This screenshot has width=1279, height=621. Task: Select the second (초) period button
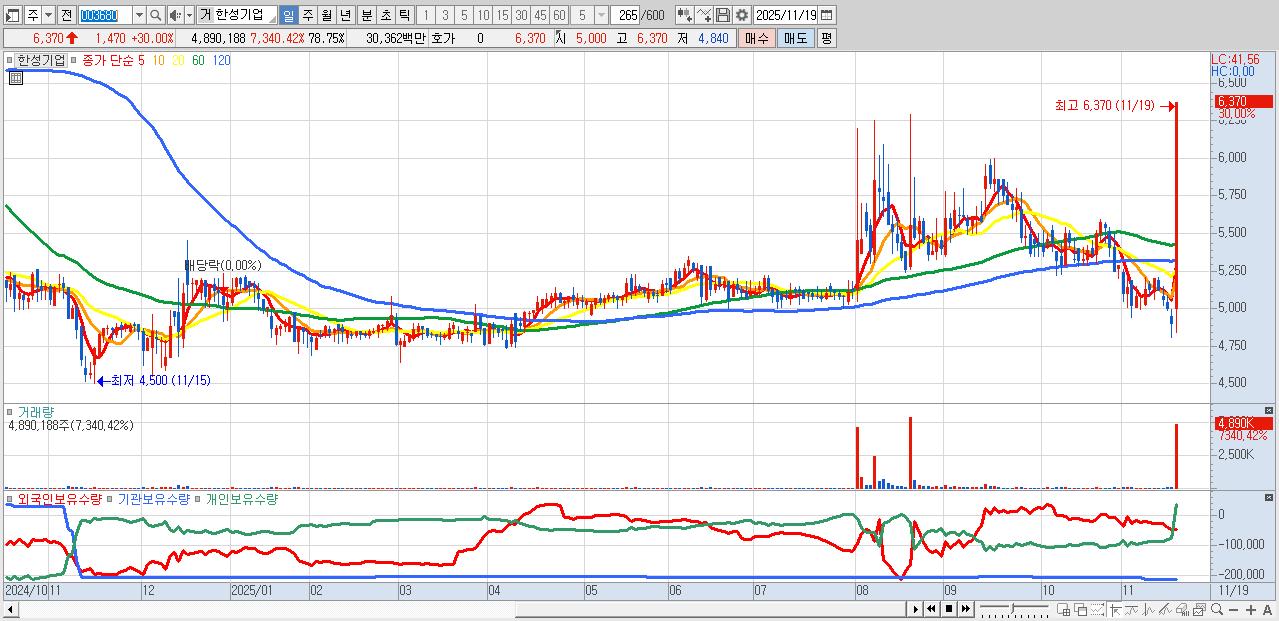click(385, 15)
